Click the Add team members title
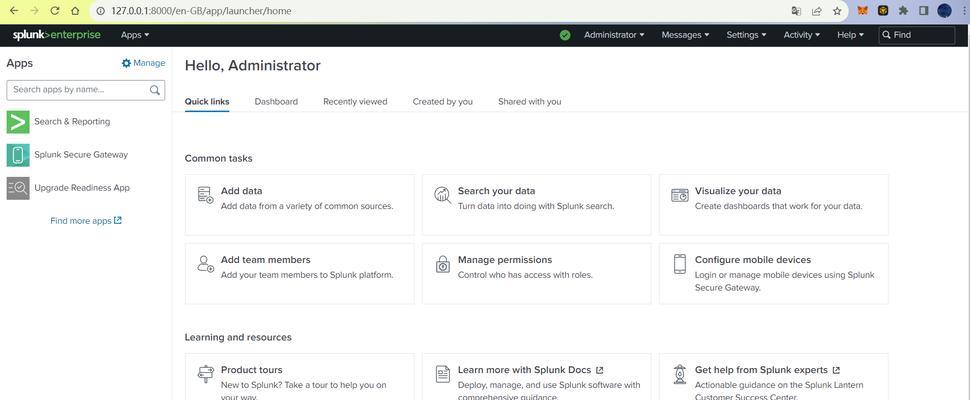Screen dimensions: 970x400 (x=265, y=260)
